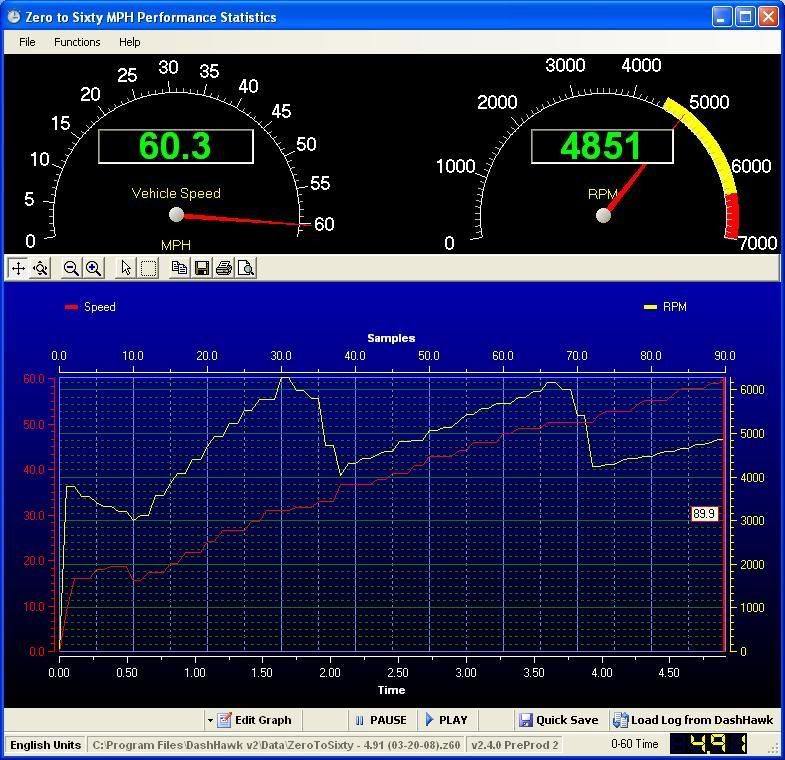
Task: Select the pan/scroll axes tool
Action: coord(19,268)
